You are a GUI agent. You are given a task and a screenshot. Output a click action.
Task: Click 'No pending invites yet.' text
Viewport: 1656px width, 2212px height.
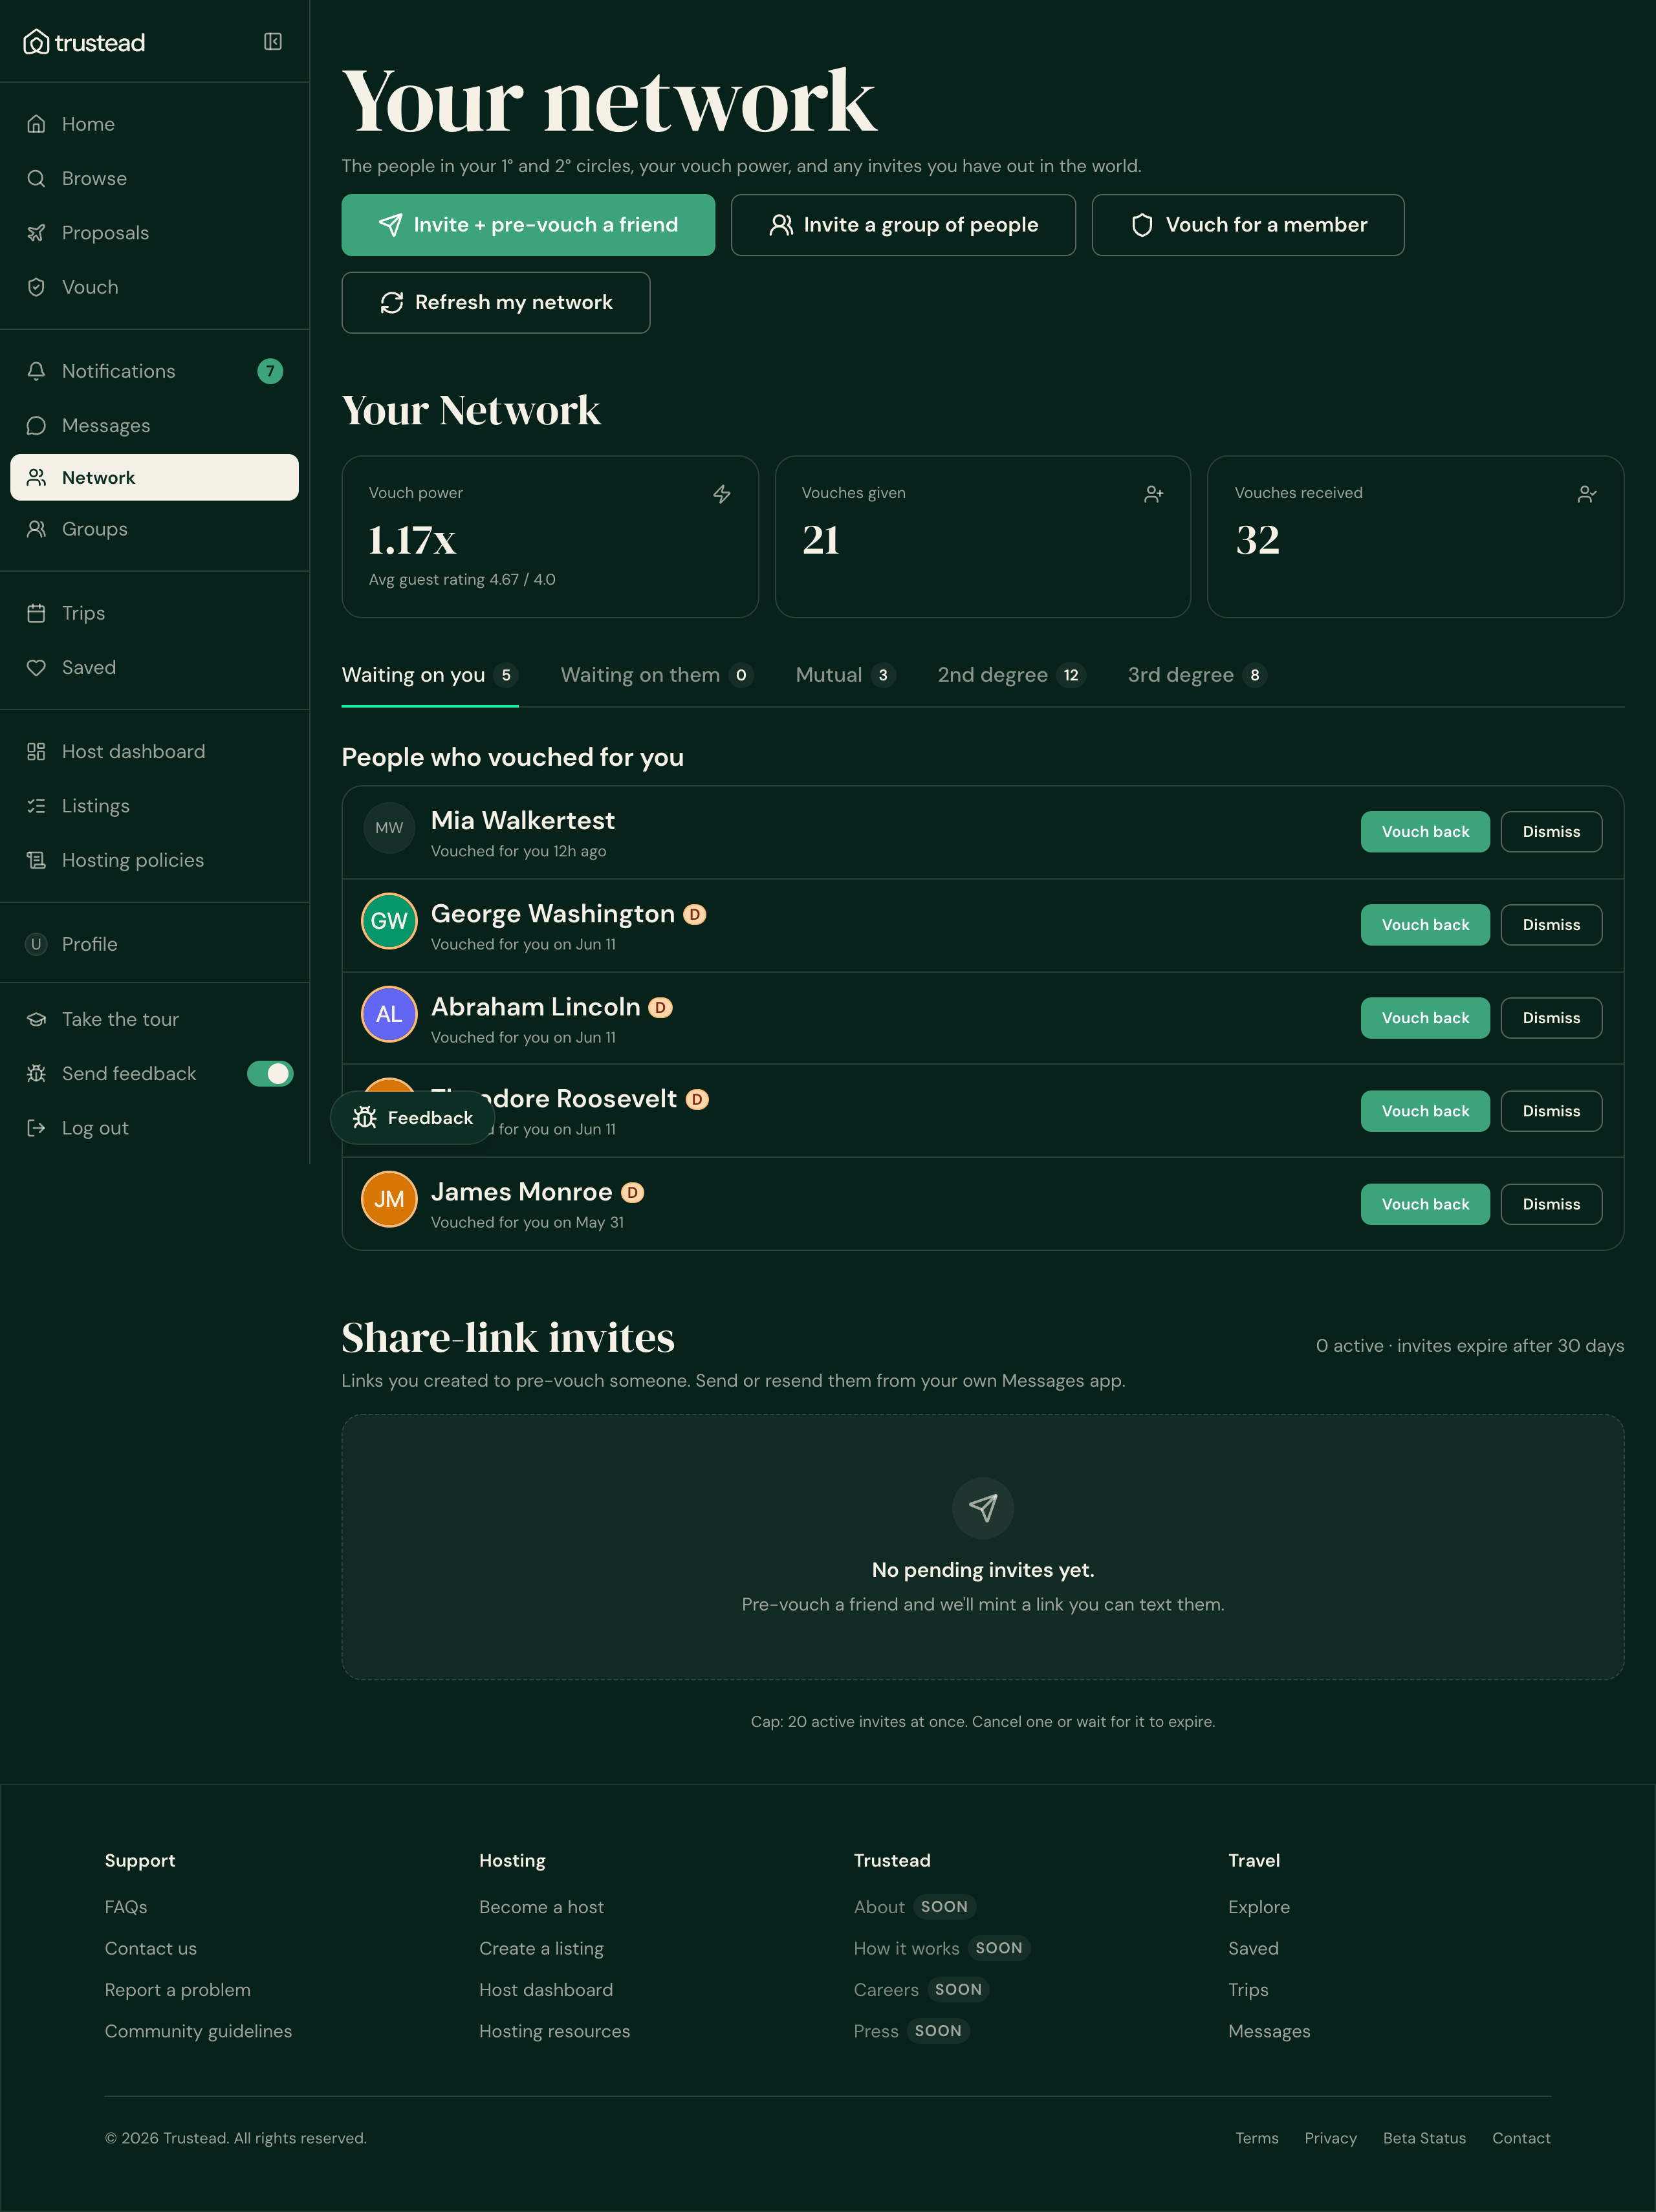pos(983,1570)
